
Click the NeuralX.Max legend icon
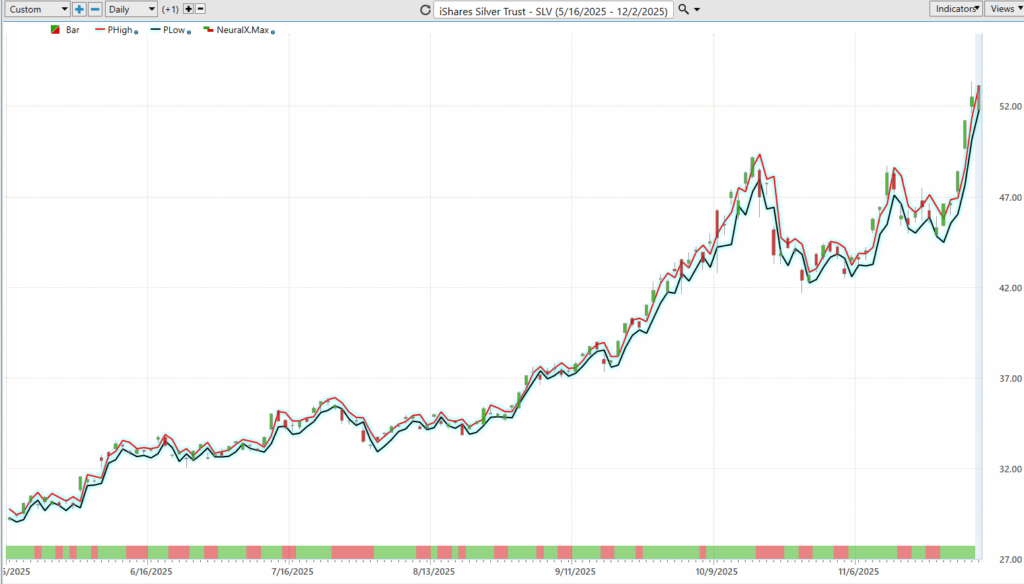[208, 30]
